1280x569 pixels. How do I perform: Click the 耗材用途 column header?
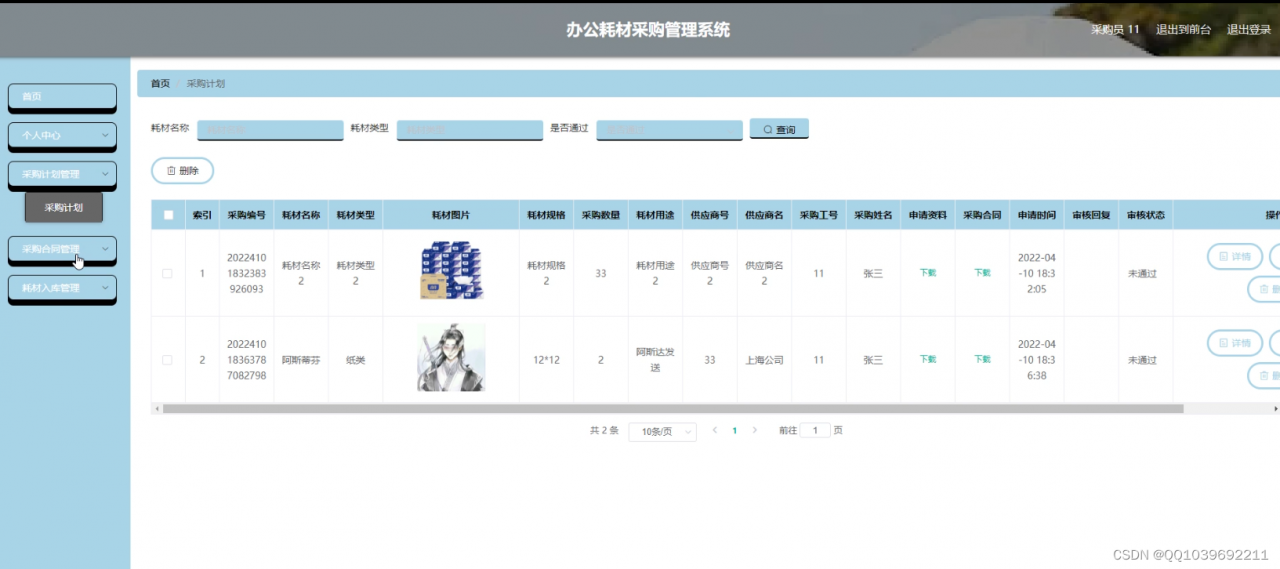(x=655, y=215)
